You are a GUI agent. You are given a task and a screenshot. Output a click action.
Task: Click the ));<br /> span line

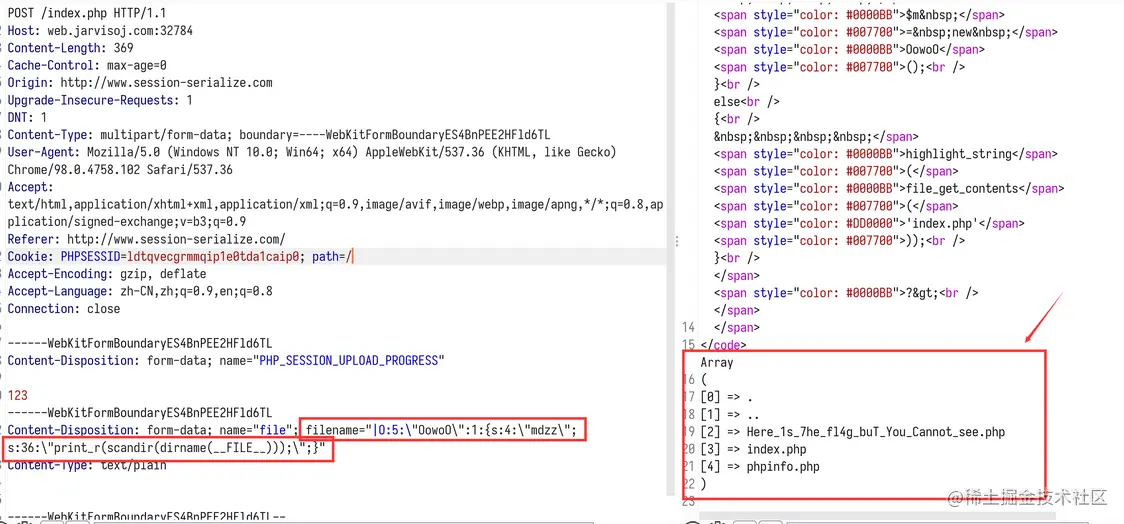tap(839, 240)
